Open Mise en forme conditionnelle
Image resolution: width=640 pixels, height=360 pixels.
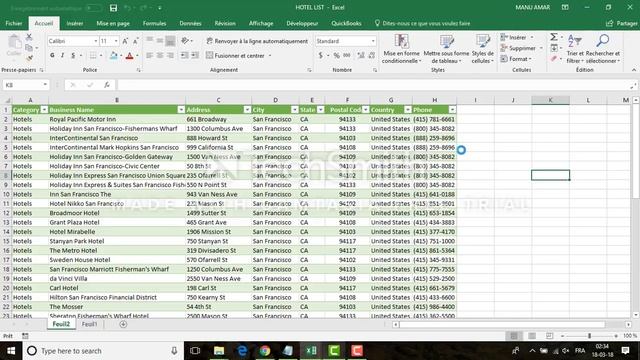pyautogui.click(x=402, y=49)
